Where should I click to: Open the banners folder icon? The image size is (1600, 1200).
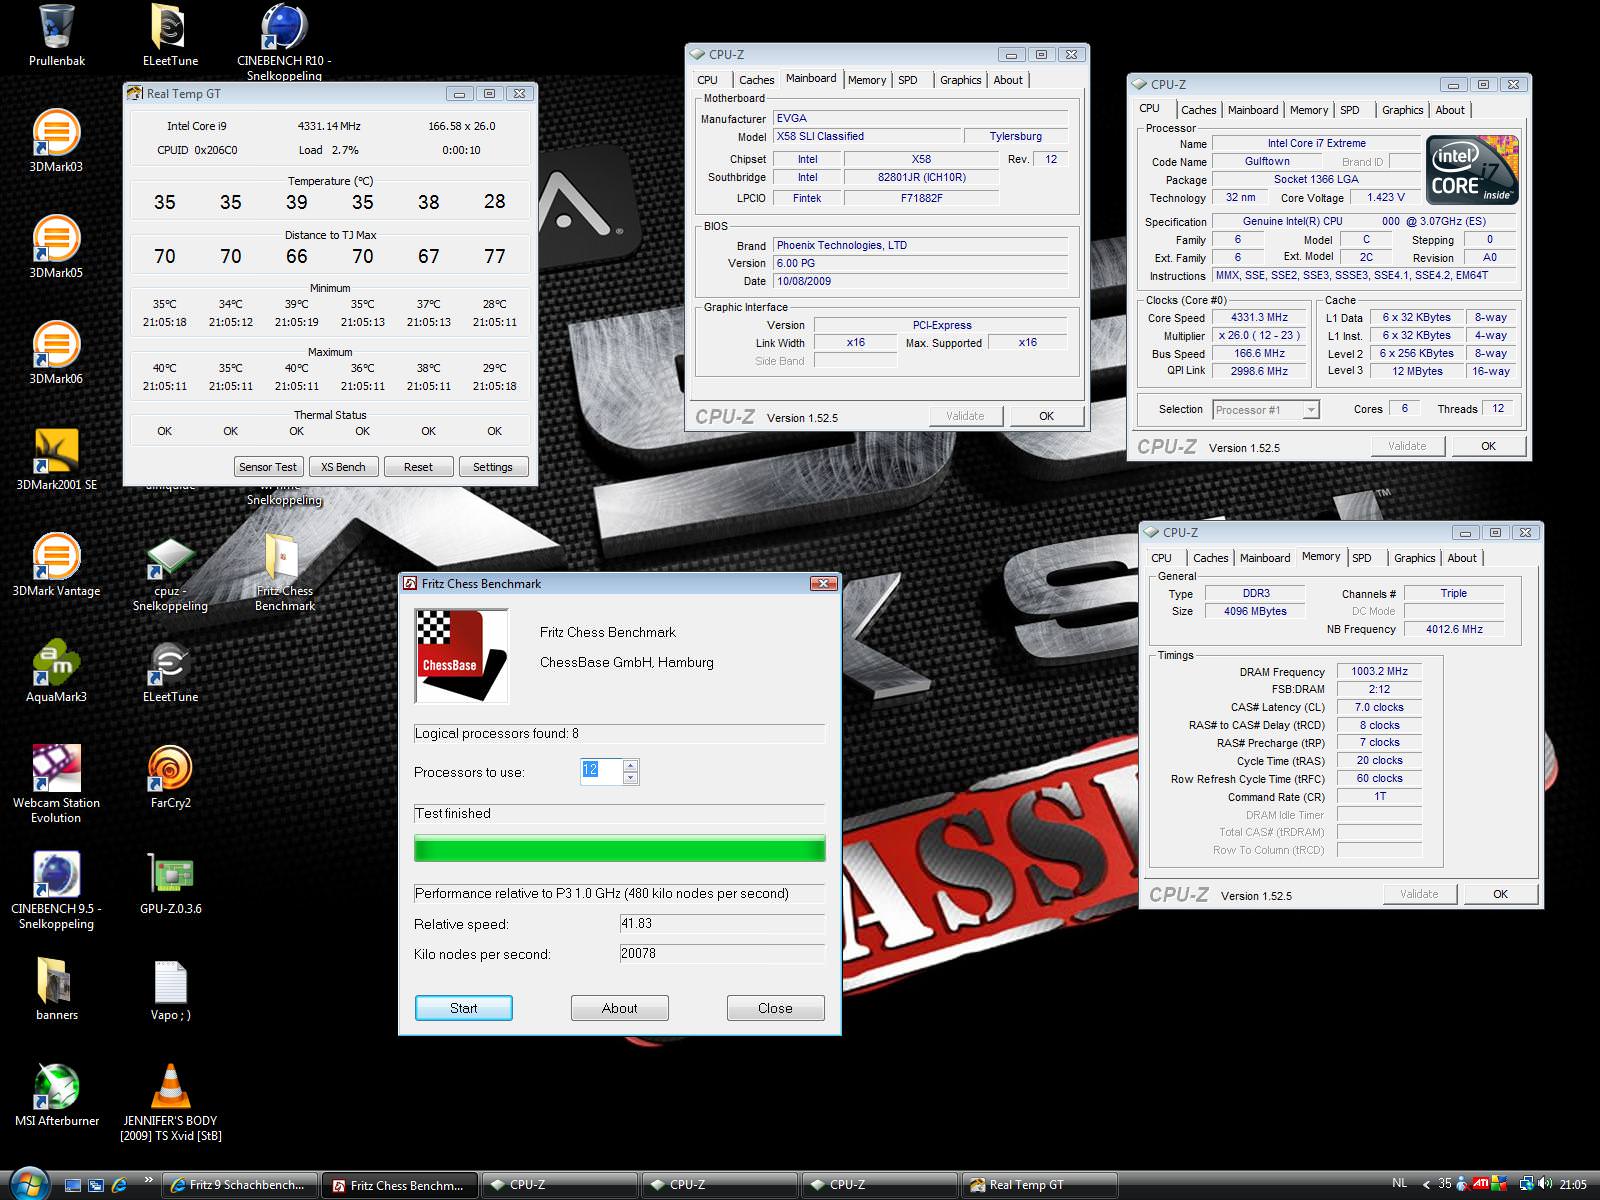56,980
